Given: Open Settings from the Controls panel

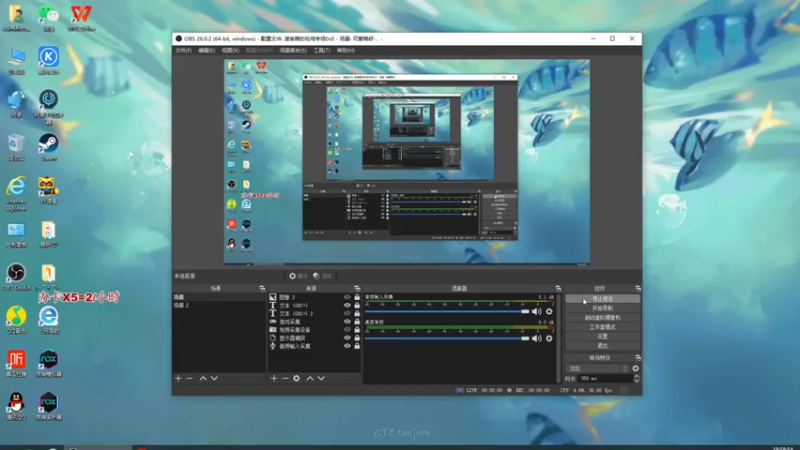Looking at the screenshot, I should click(603, 336).
